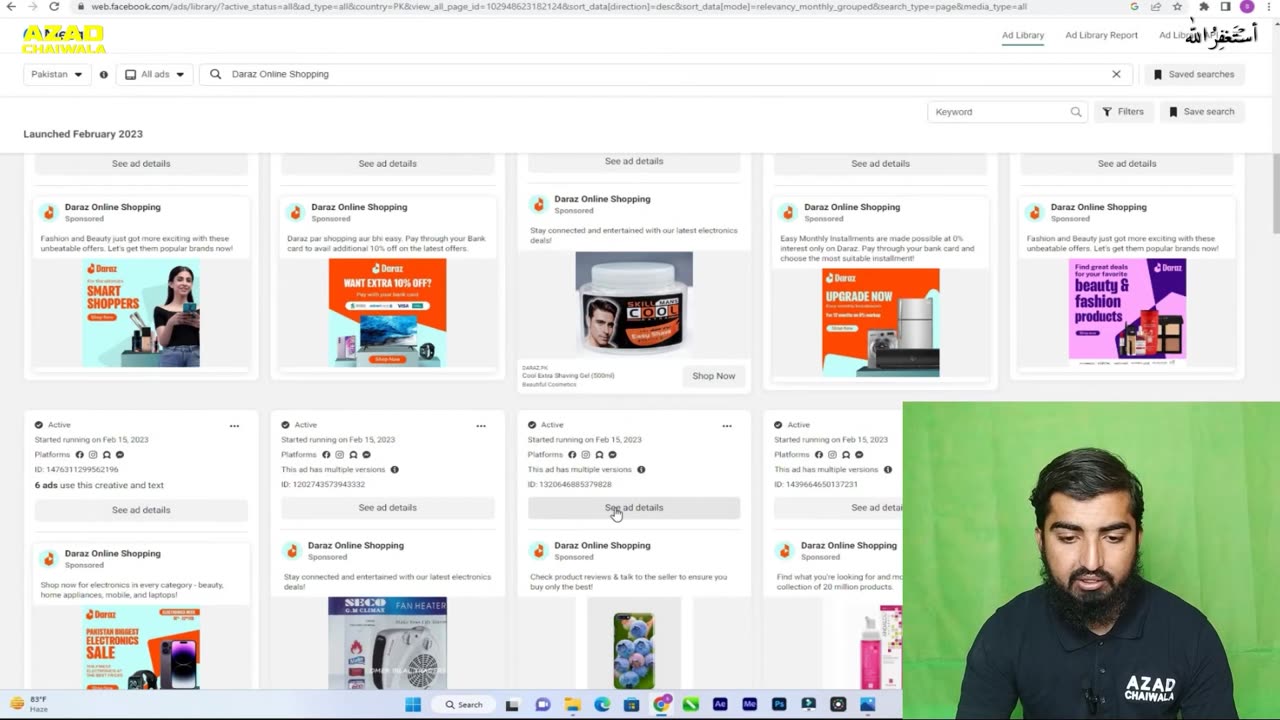Click the browser address bar URL
The width and height of the screenshot is (1280, 720).
(560, 6)
